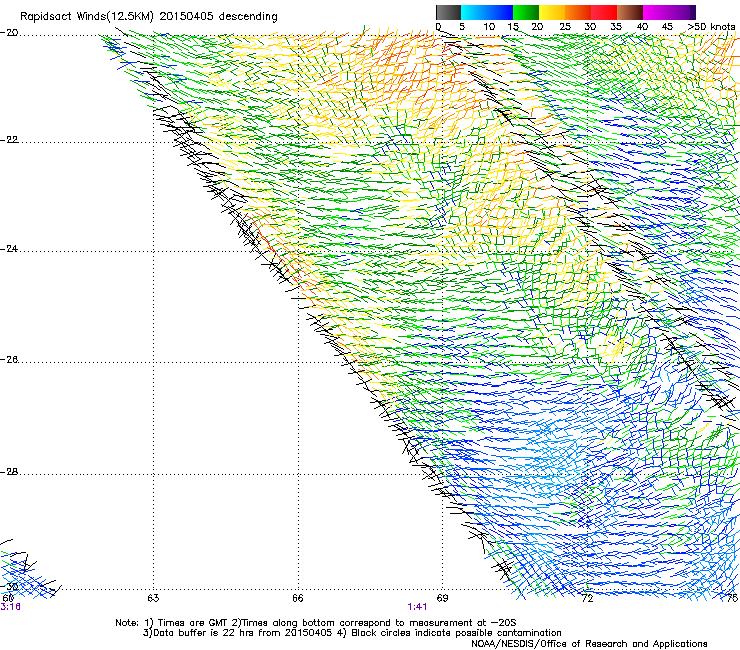
Task: Click the 63 longitude axis label
Action: tap(153, 598)
